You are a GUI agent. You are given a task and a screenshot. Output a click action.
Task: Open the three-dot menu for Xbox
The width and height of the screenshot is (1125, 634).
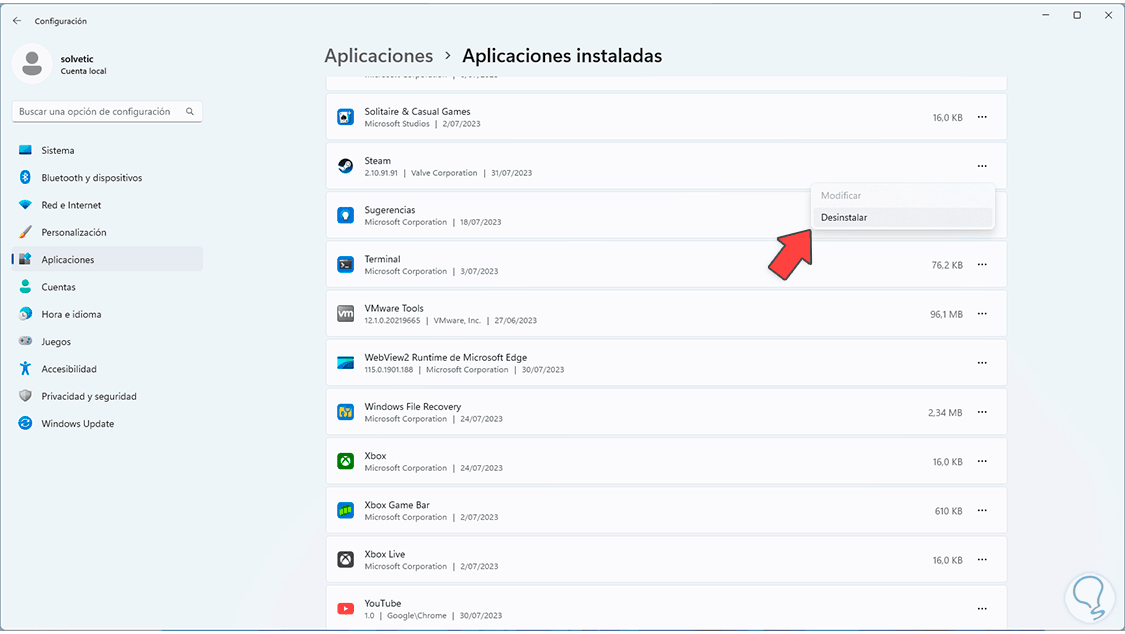[982, 461]
